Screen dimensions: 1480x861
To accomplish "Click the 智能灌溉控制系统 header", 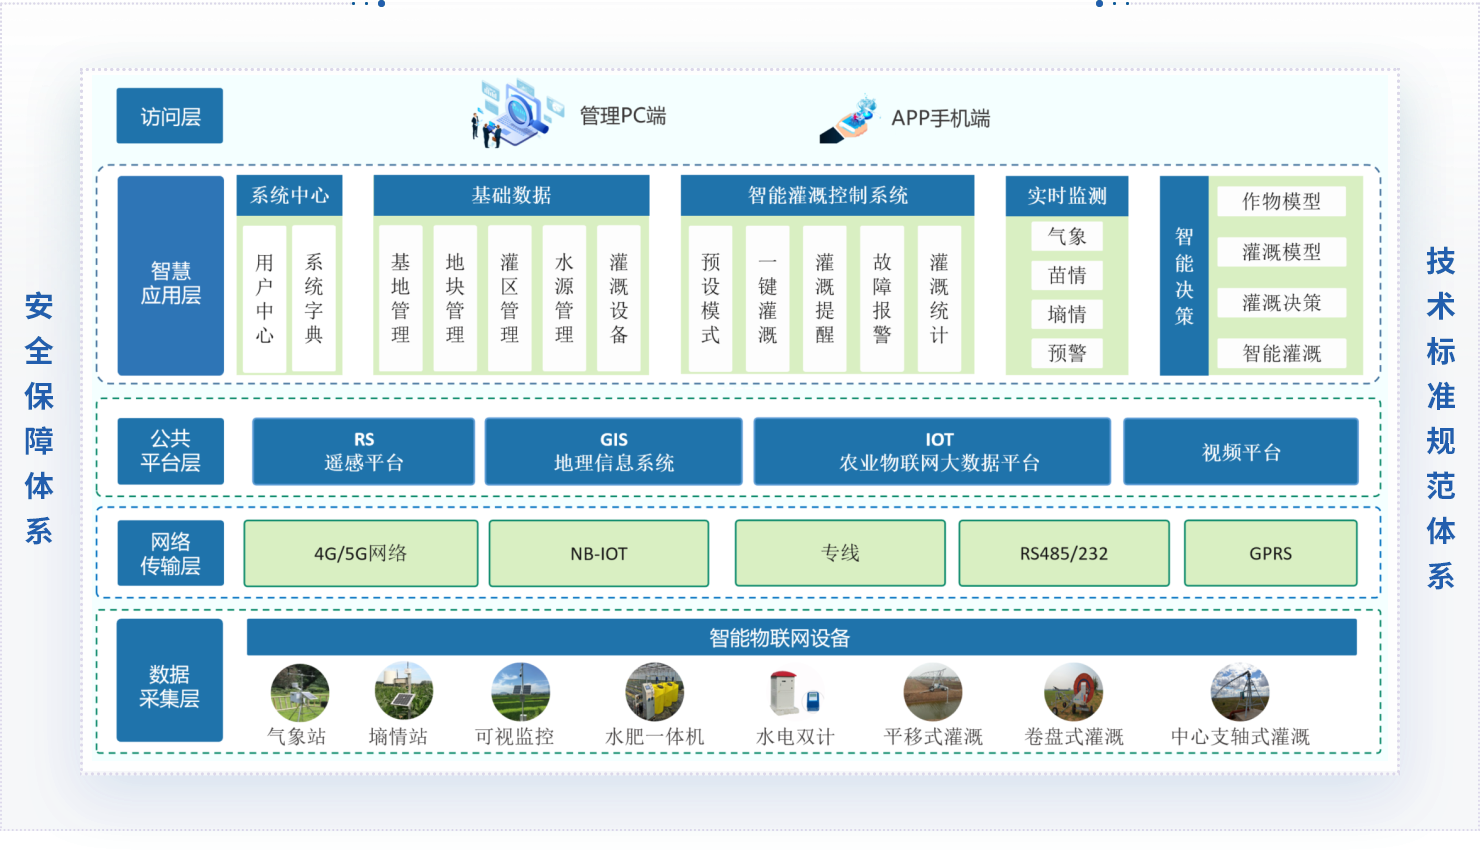I will coord(827,196).
